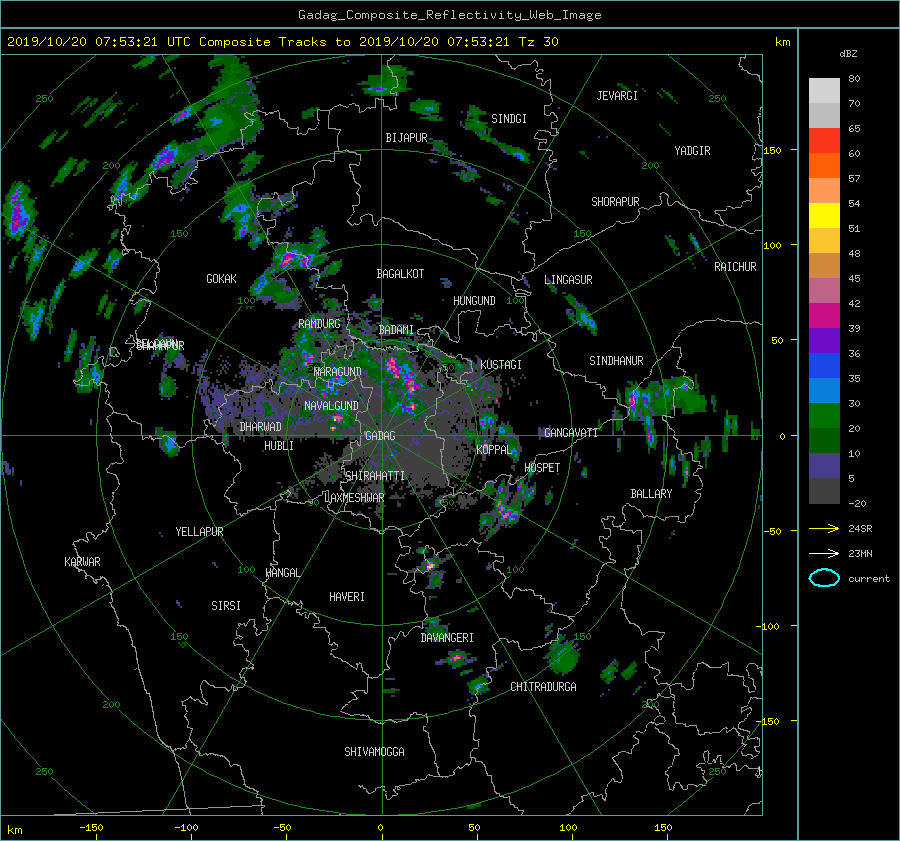Click the -150 value on bottom km axis
Screen dimensions: 900x841
click(91, 827)
